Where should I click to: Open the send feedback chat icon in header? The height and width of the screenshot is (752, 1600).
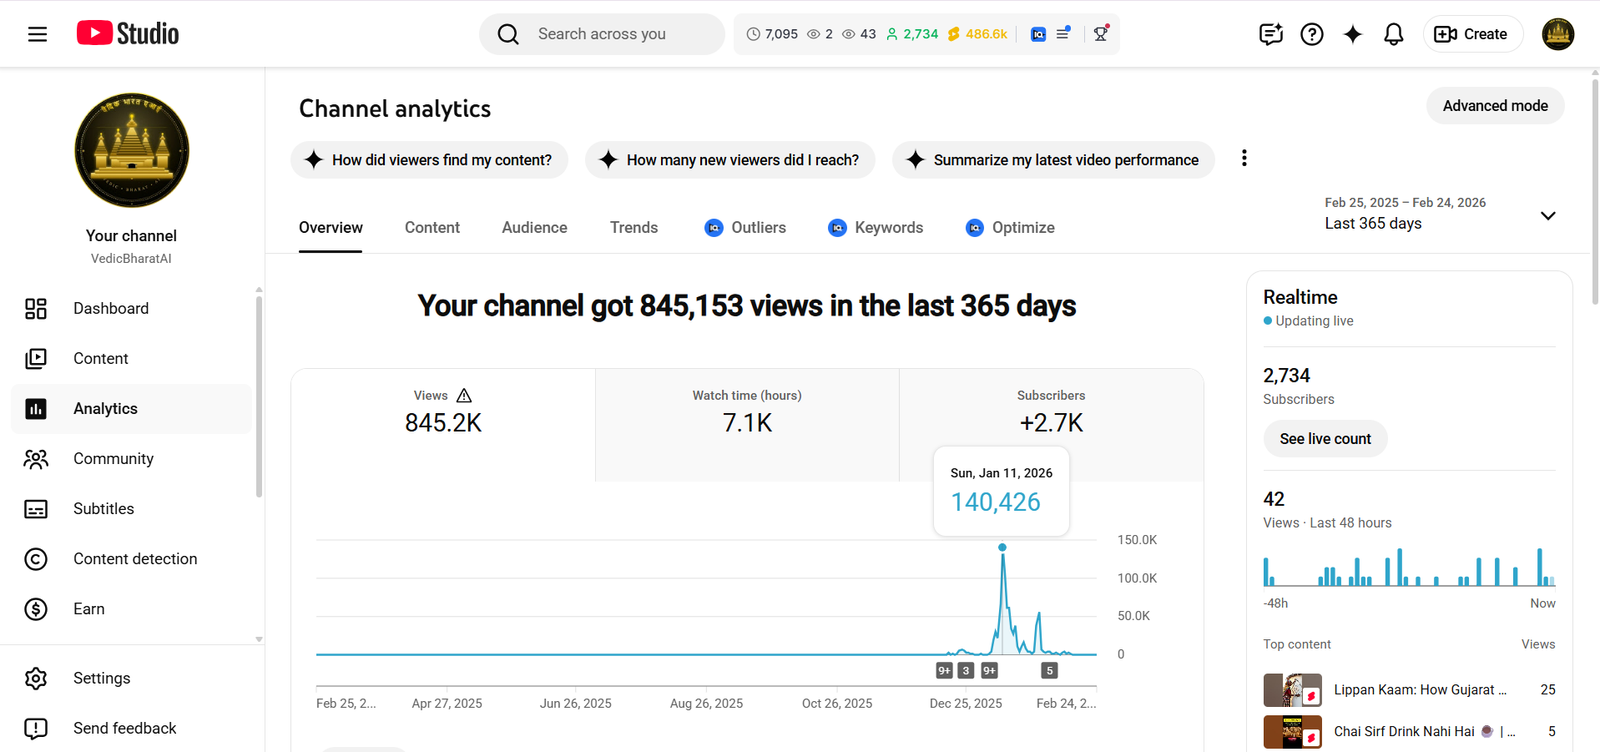[x=1270, y=34]
